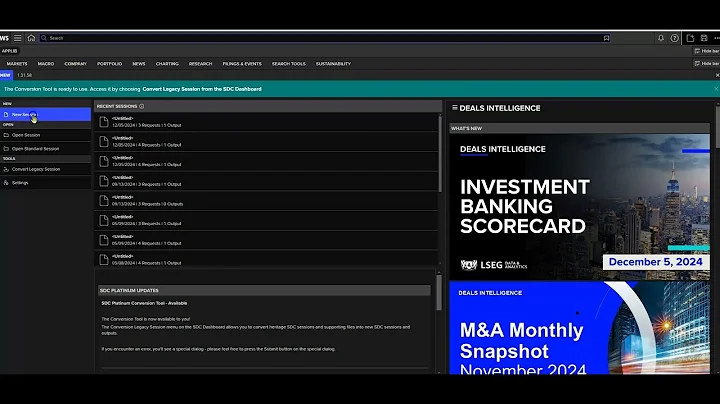
Task: Click the Settings icon in the sidebar
Action: [x=6, y=183]
